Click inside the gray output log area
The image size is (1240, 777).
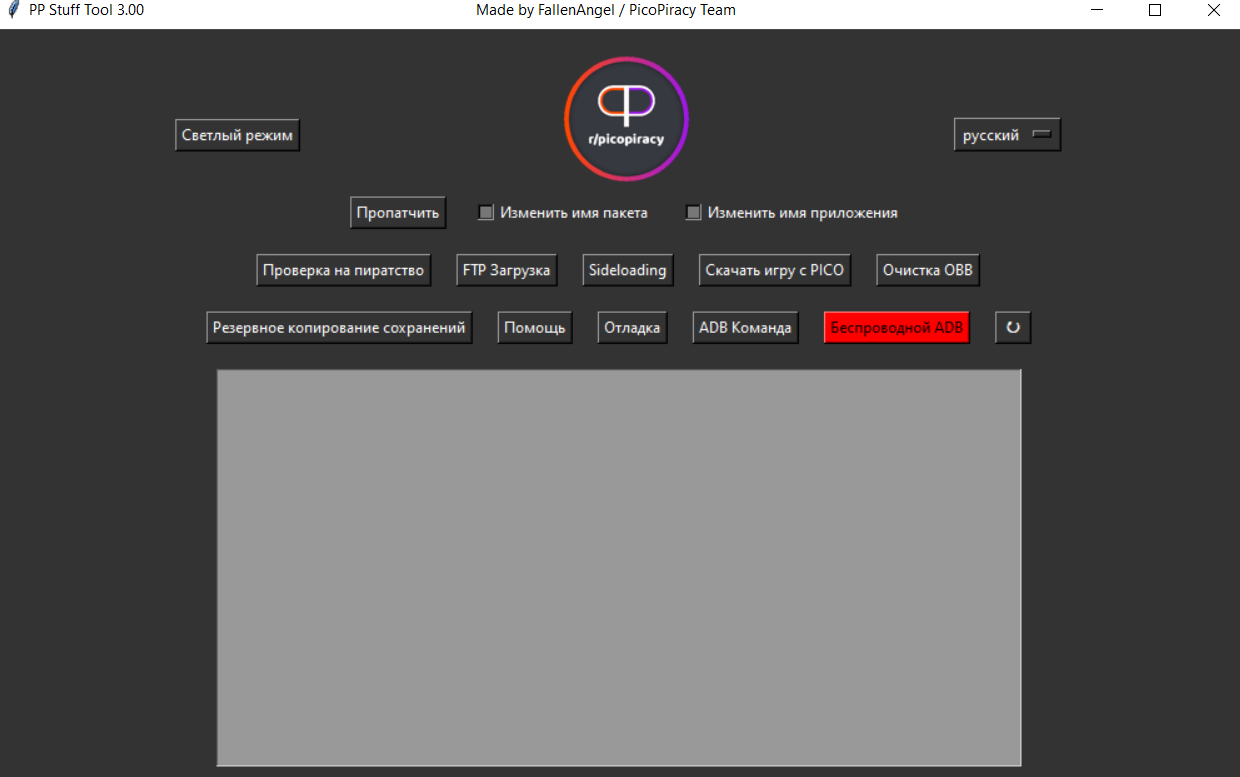[x=619, y=568]
